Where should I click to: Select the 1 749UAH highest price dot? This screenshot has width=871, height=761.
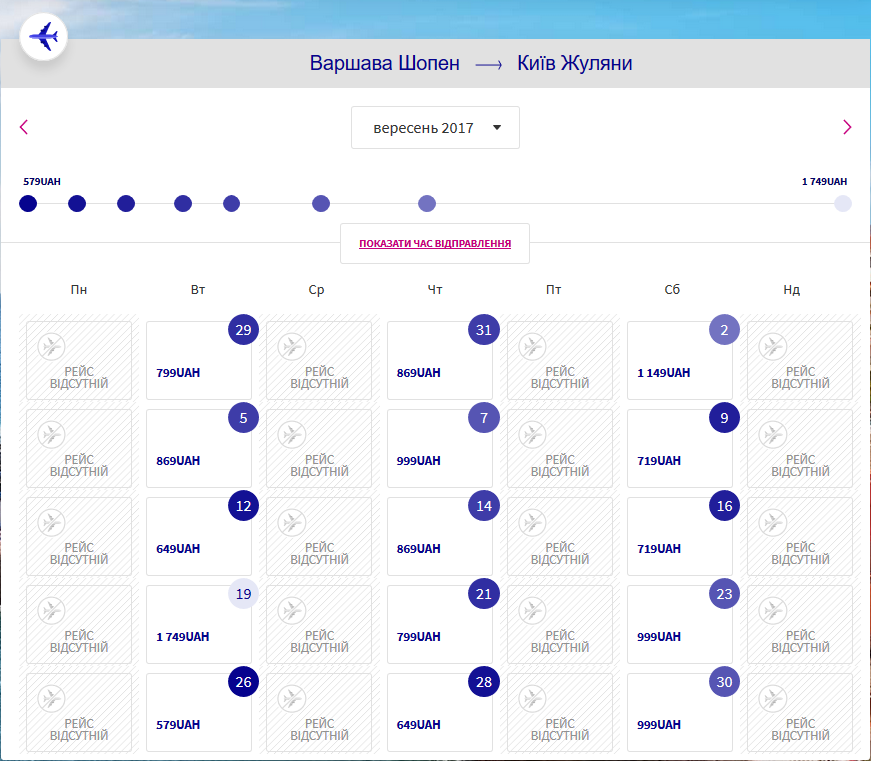coord(843,204)
